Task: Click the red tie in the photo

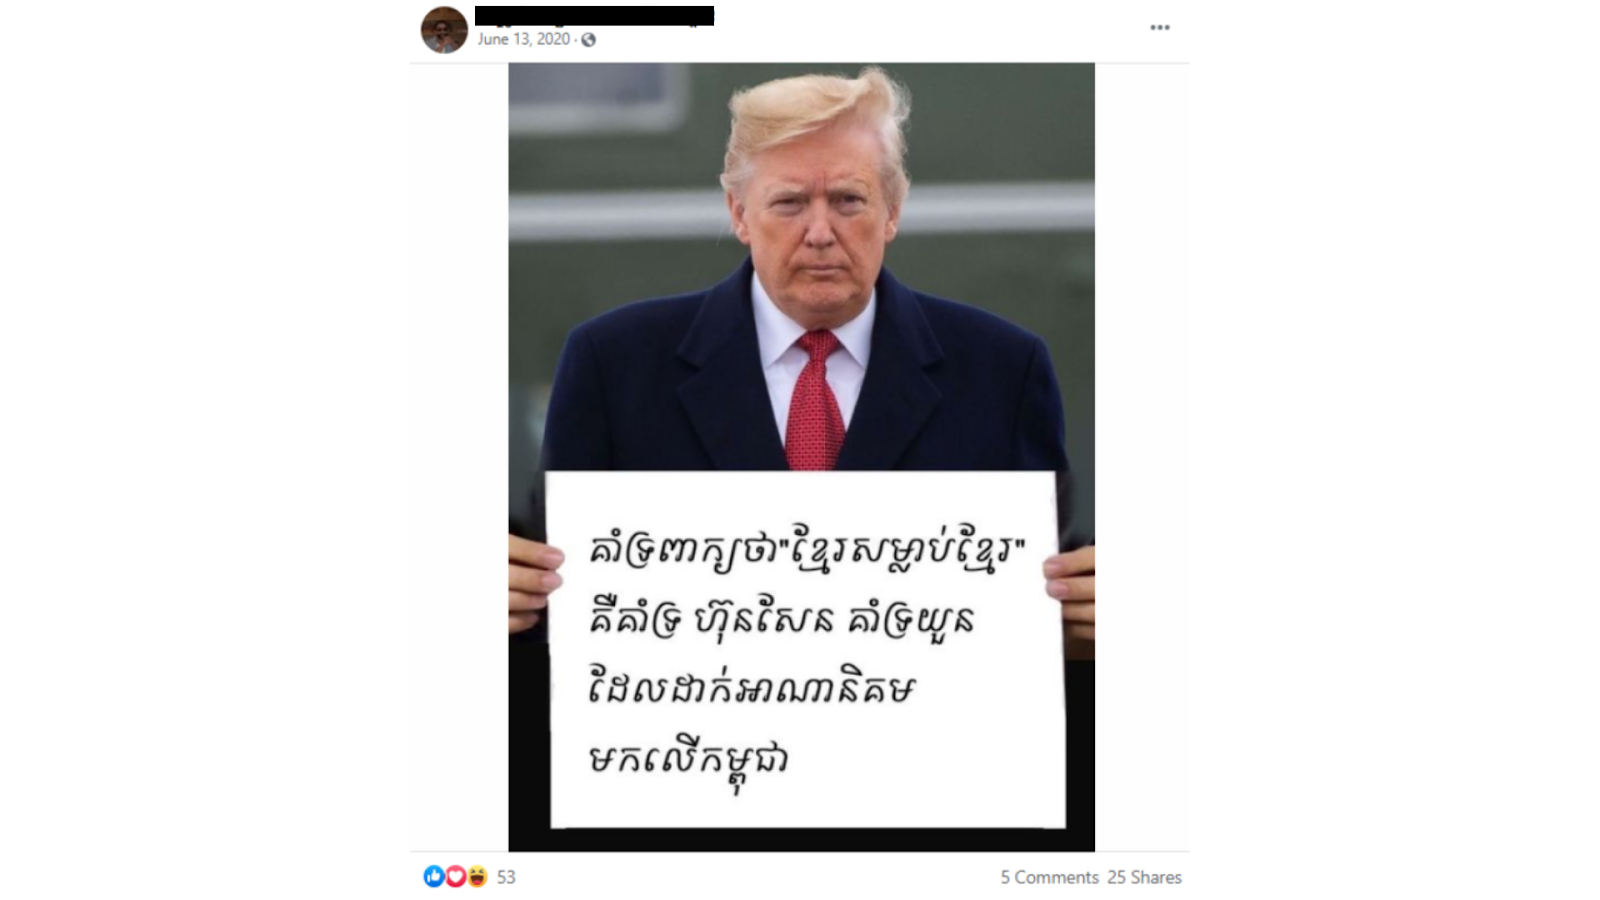Action: pos(815,400)
